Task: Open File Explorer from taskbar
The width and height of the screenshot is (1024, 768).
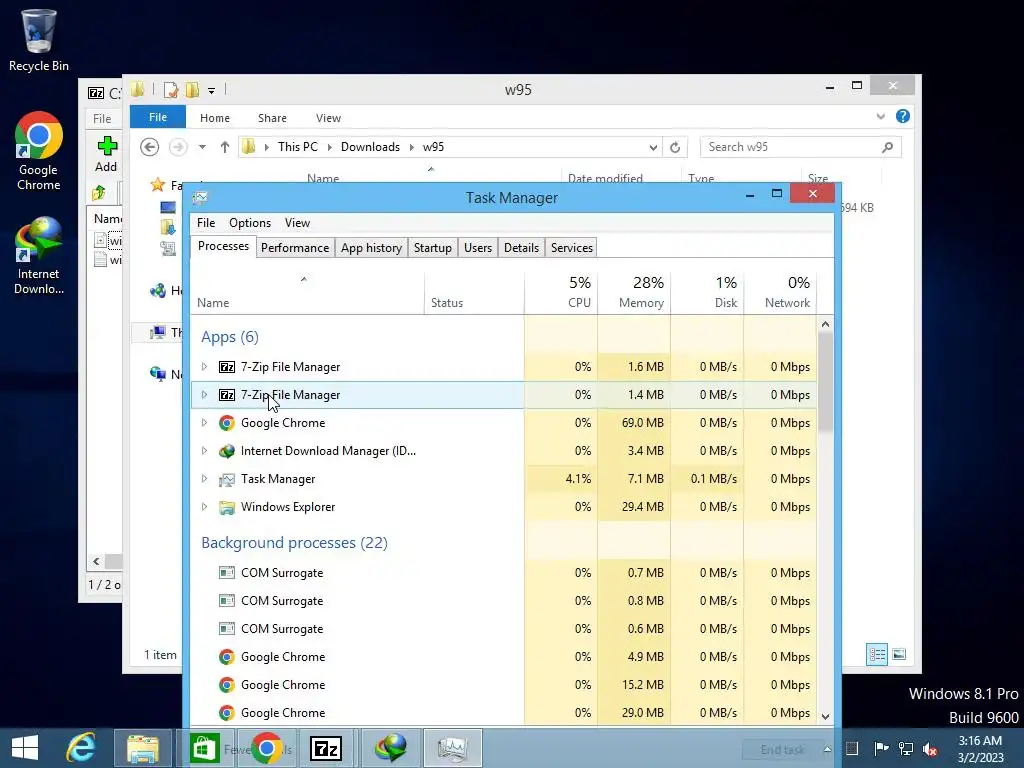Action: 142,748
